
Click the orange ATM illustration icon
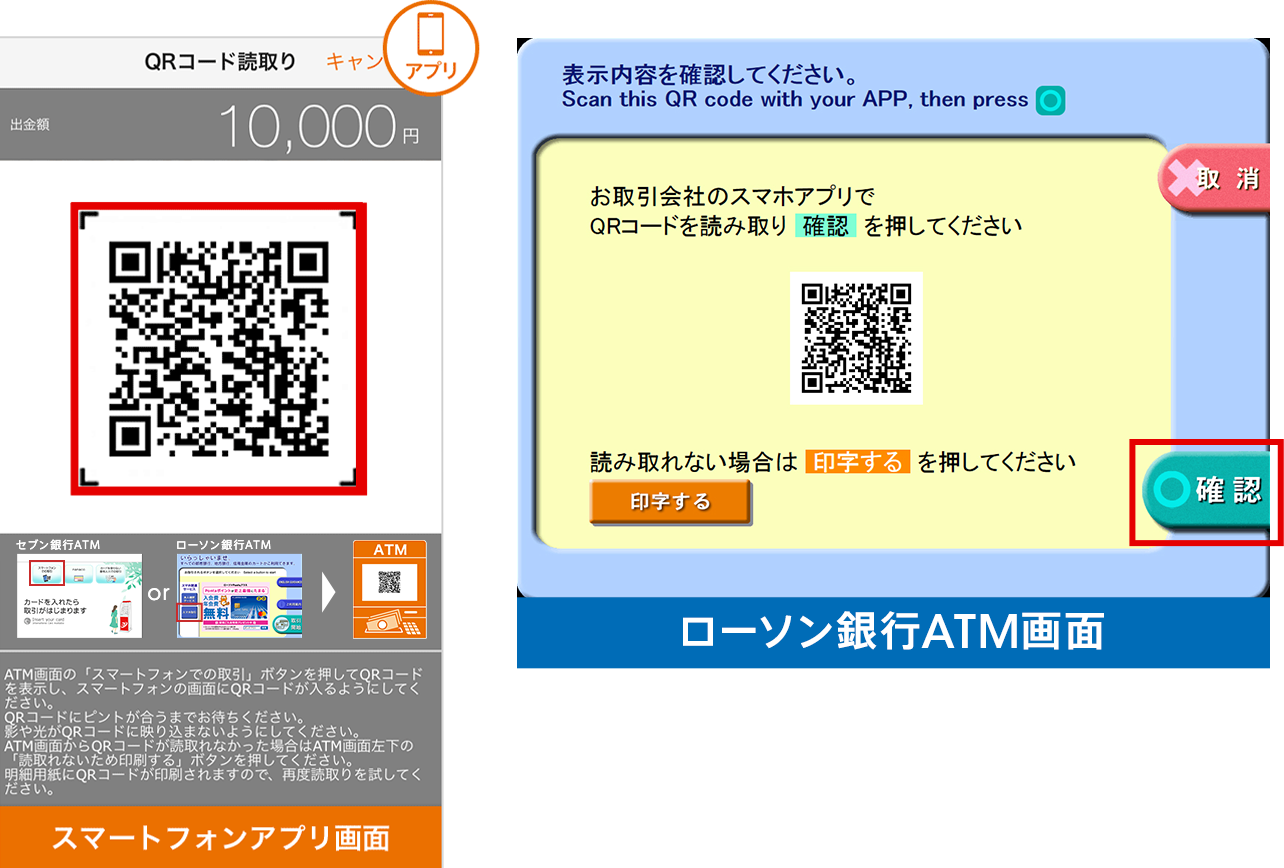(389, 589)
